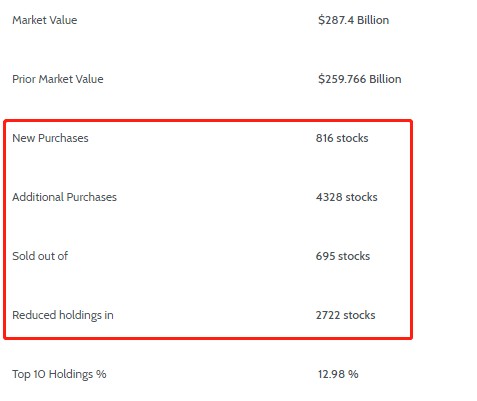The width and height of the screenshot is (477, 401).
Task: Click the Sold out of label
Action: coord(40,256)
